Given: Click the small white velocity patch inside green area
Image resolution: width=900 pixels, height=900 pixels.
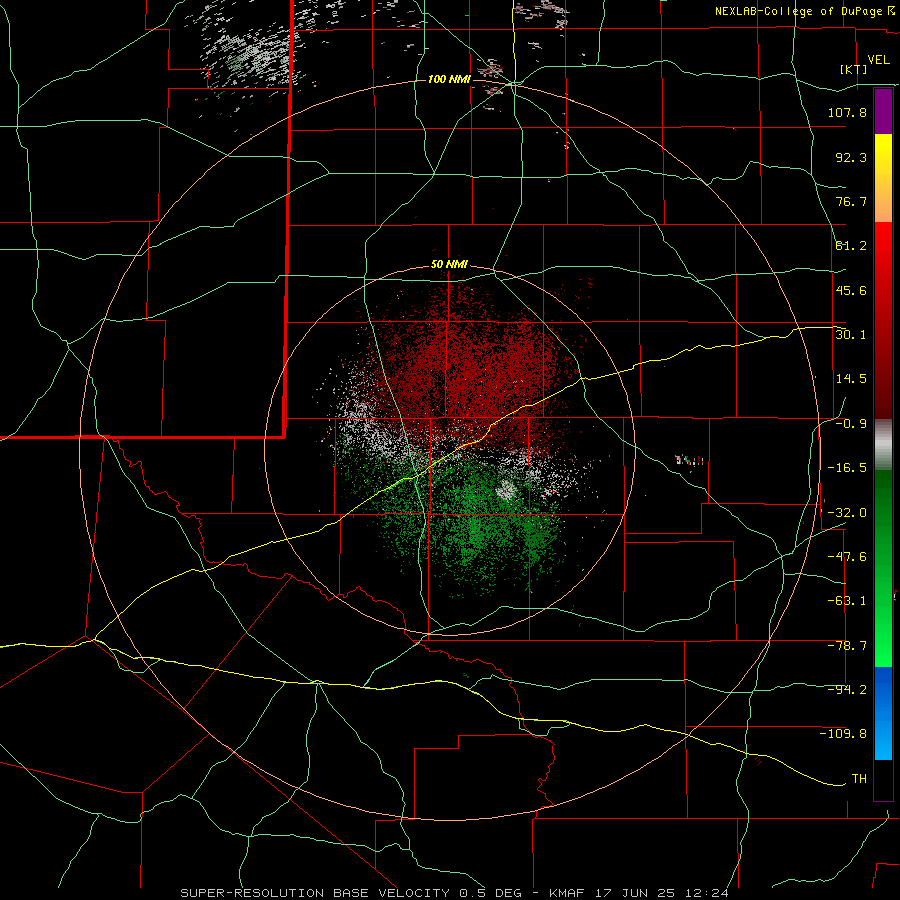Looking at the screenshot, I should click(x=506, y=490).
